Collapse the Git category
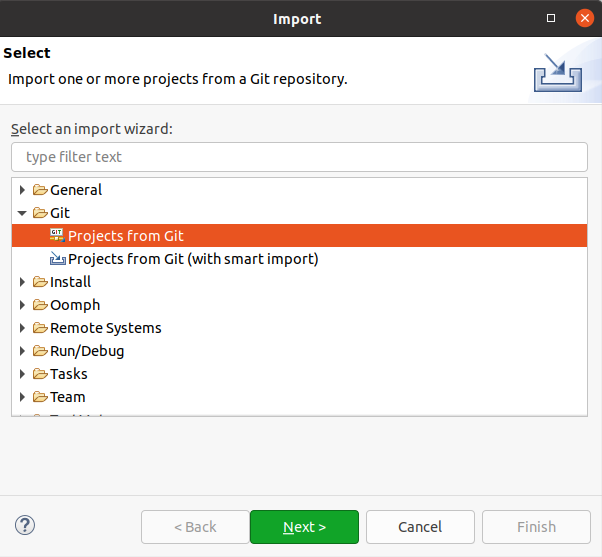Screen dimensions: 602x557 tap(23, 213)
